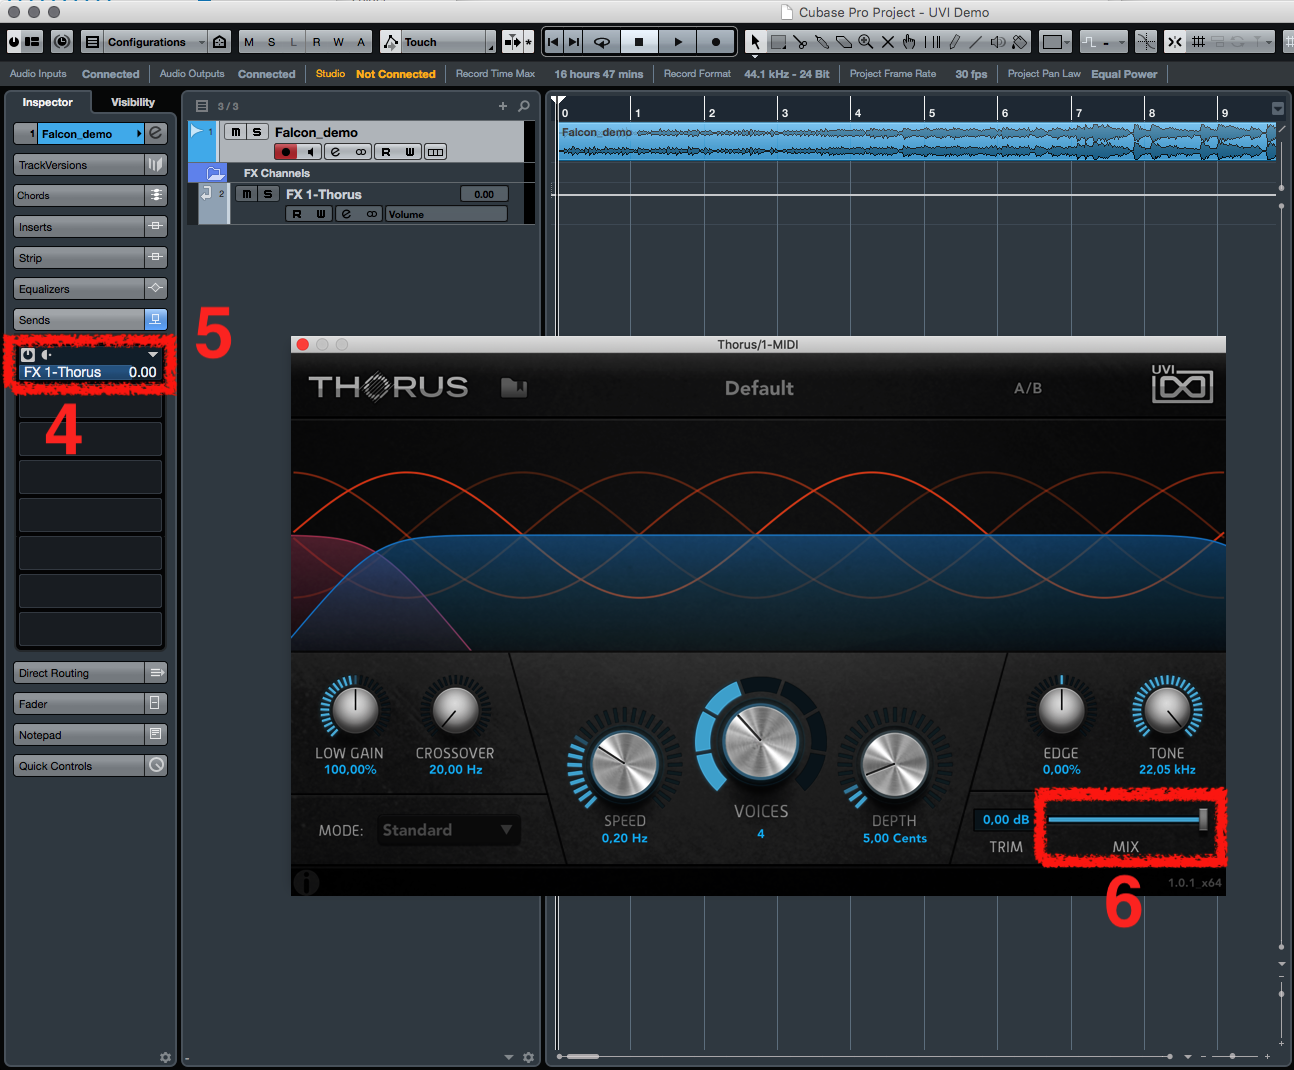Click the Default preset name in Thorus
The image size is (1294, 1070).
click(759, 388)
